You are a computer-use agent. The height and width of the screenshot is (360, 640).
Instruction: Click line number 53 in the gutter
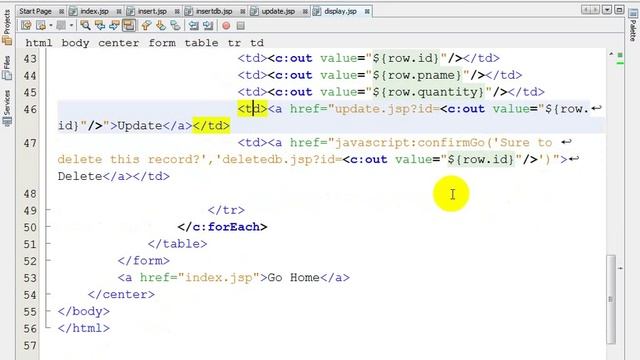pos(30,278)
